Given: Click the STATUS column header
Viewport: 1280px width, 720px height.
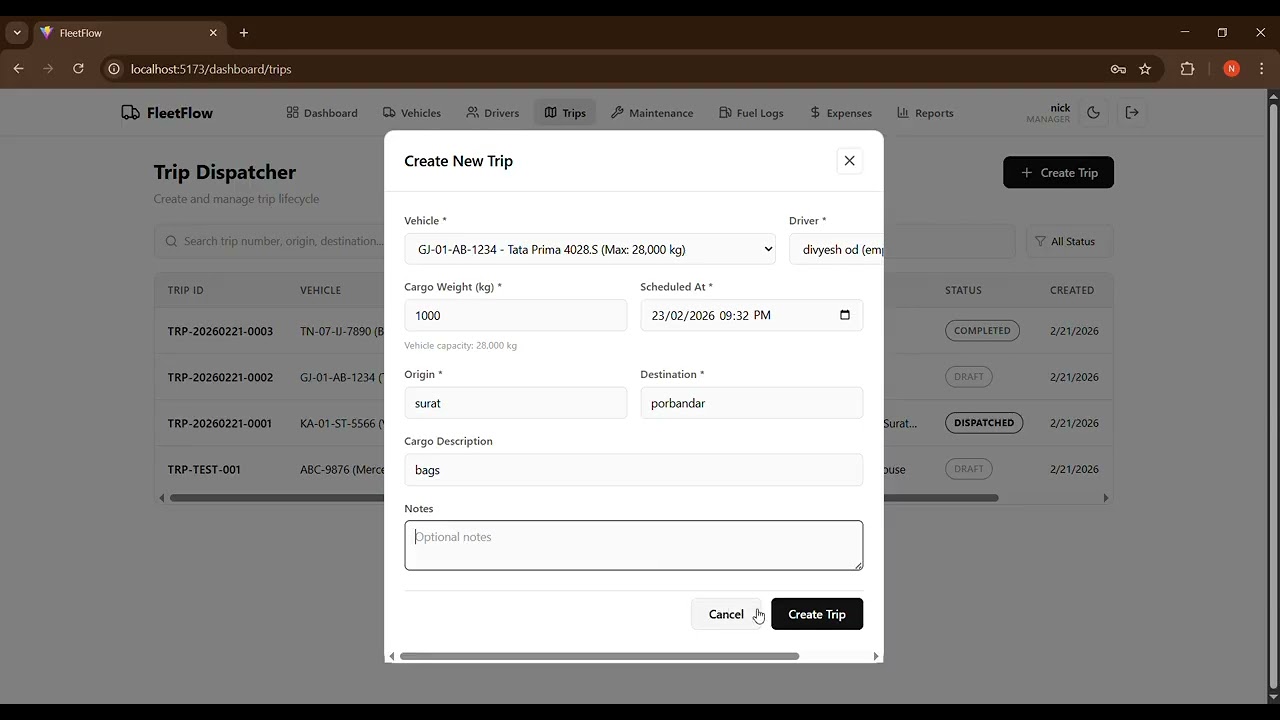Looking at the screenshot, I should 963,290.
